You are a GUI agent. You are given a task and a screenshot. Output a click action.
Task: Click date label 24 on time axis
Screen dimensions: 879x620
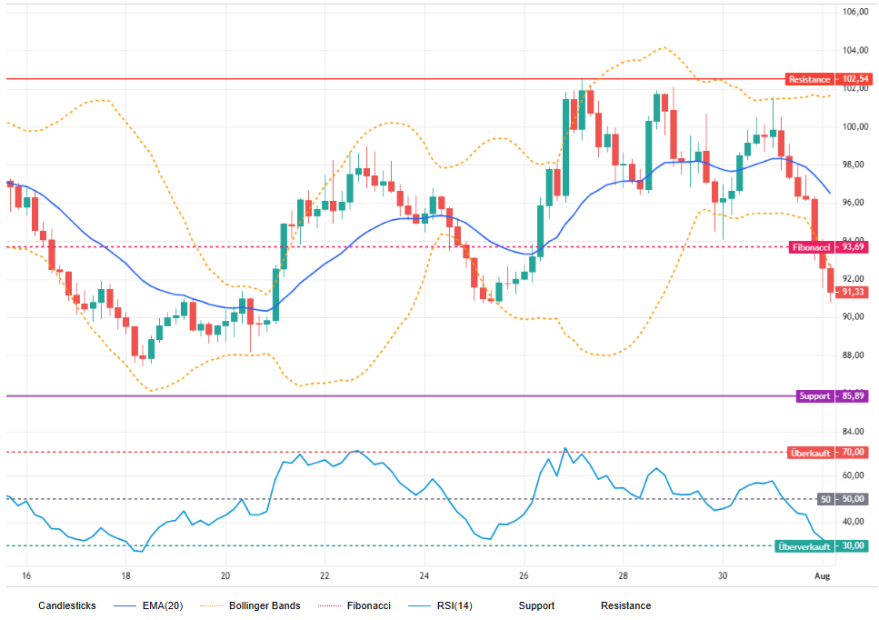pyautogui.click(x=424, y=576)
